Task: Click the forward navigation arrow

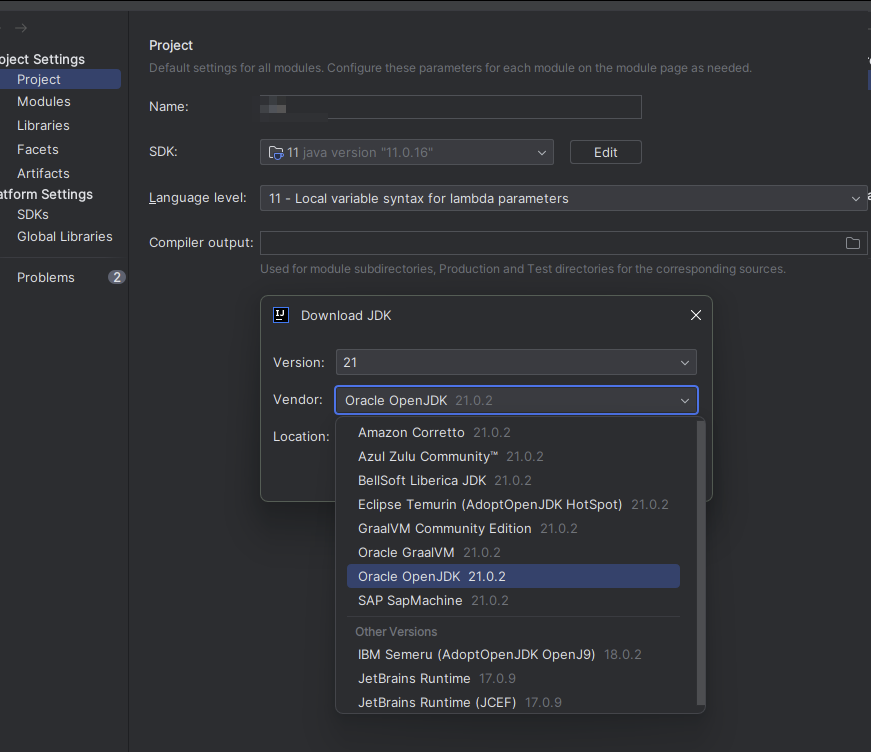Action: 21,28
